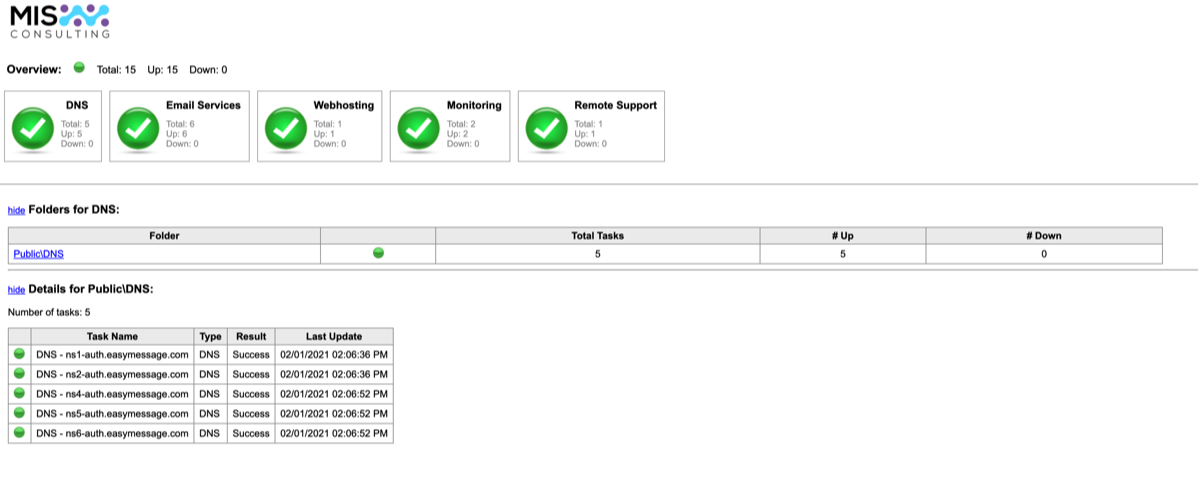Hide the Folders for DNS section
The image size is (1198, 482).
point(16,211)
